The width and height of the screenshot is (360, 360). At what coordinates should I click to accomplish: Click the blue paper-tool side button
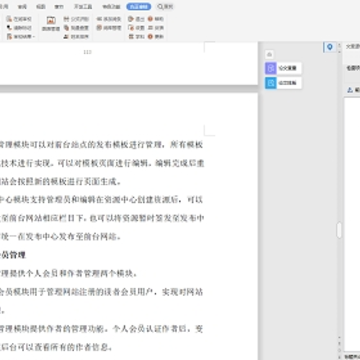click(283, 83)
